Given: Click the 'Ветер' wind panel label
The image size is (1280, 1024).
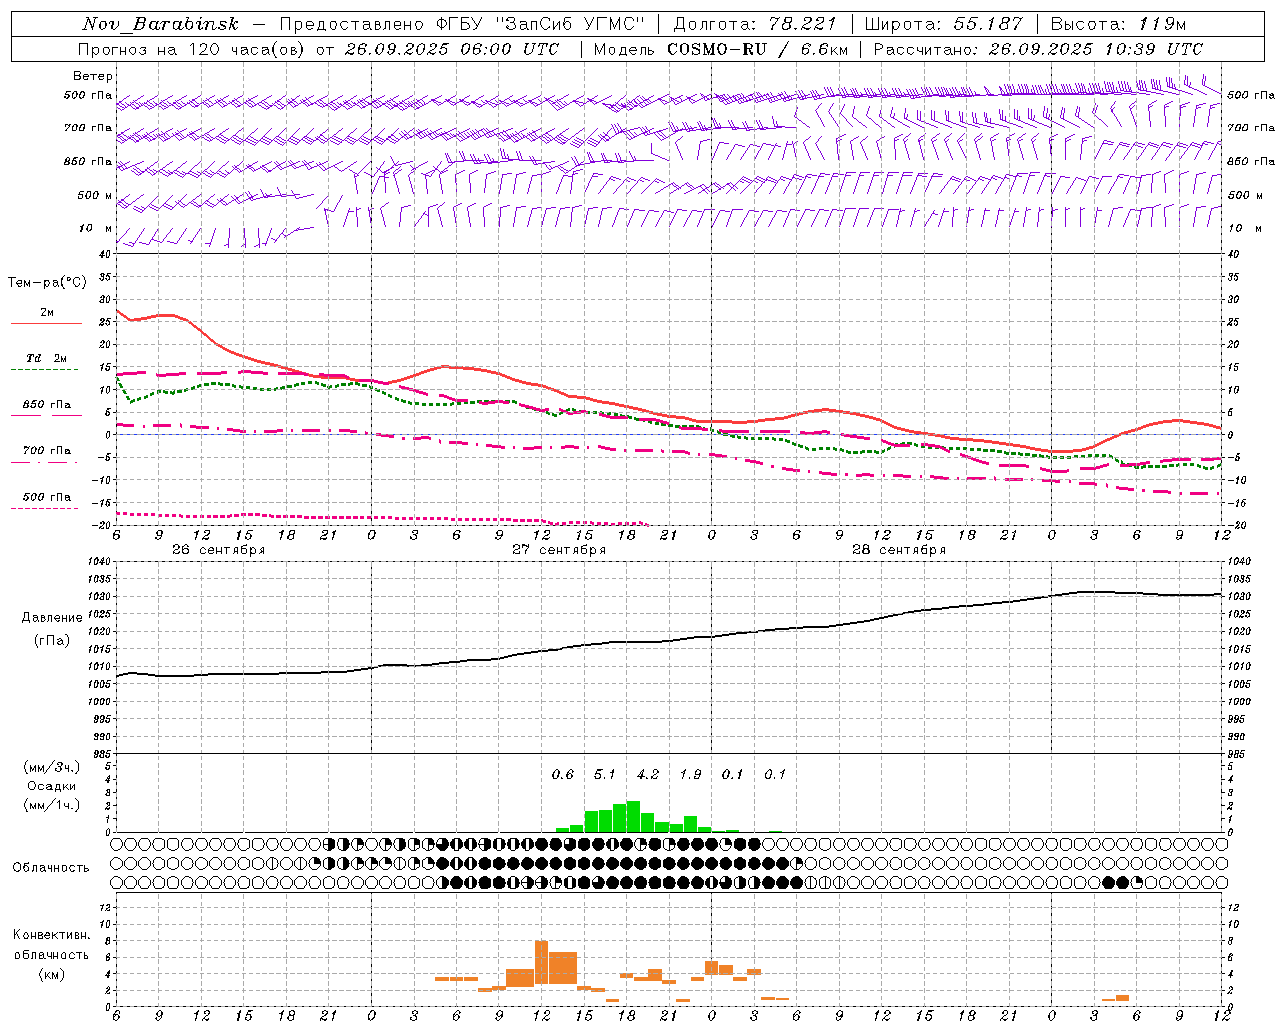Looking at the screenshot, I should [92, 76].
